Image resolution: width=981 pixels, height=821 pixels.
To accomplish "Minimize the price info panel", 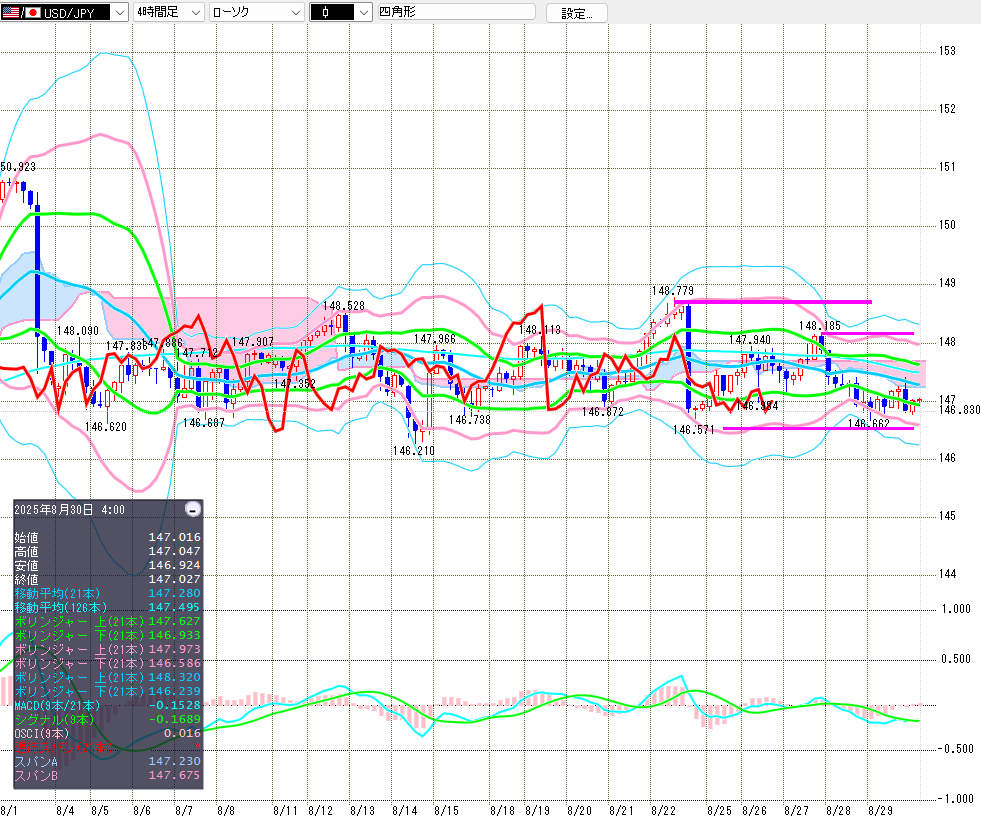I will click(x=193, y=509).
